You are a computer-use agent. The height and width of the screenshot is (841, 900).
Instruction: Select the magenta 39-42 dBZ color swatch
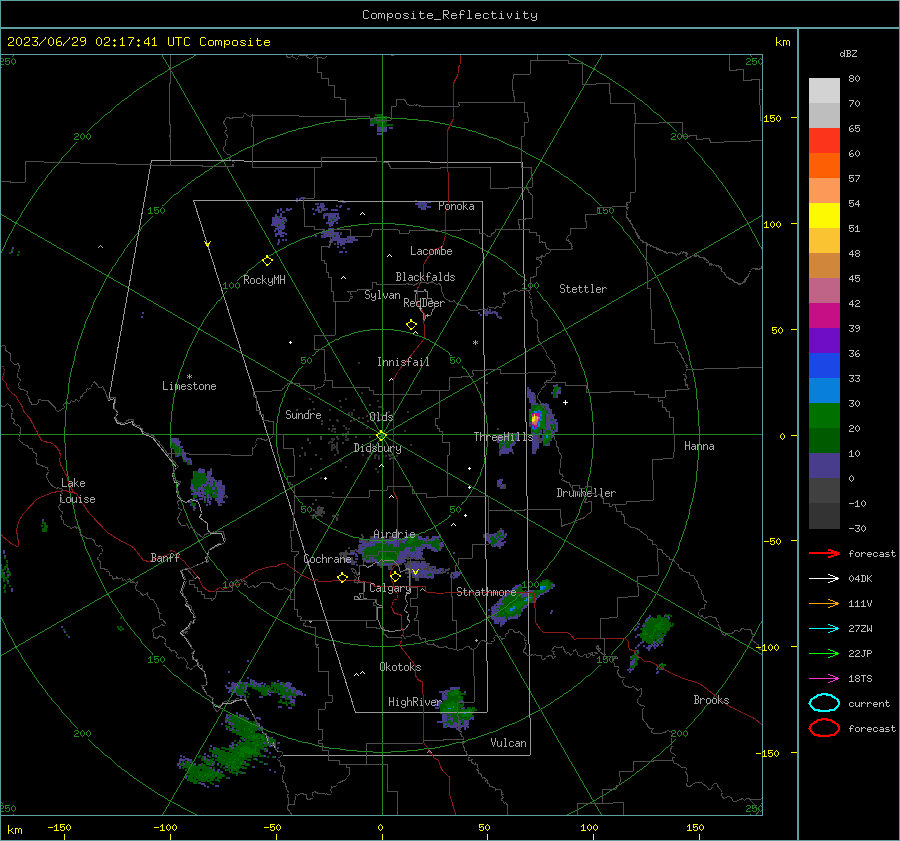(x=824, y=316)
